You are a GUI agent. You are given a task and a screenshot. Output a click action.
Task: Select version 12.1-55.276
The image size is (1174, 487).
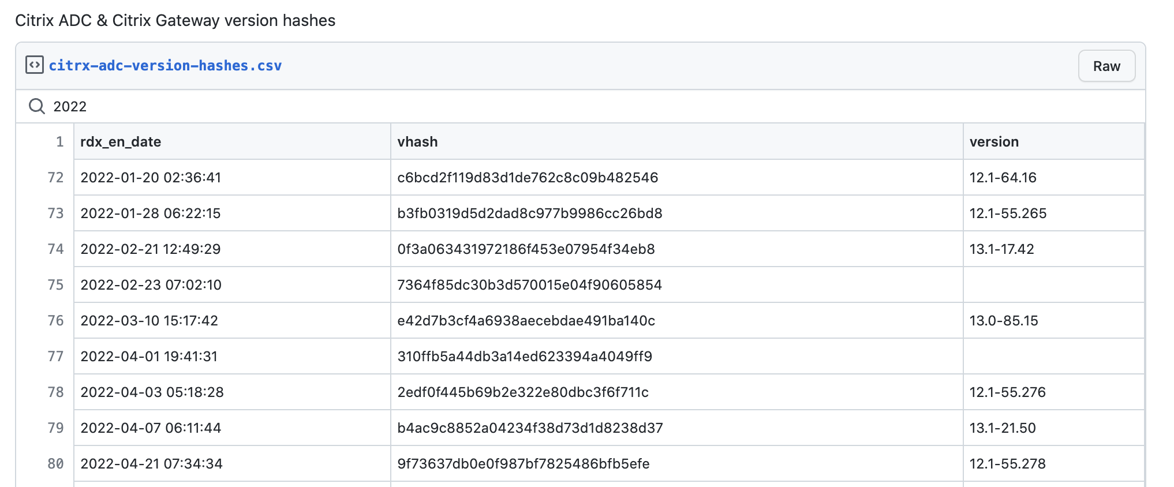coord(1008,392)
